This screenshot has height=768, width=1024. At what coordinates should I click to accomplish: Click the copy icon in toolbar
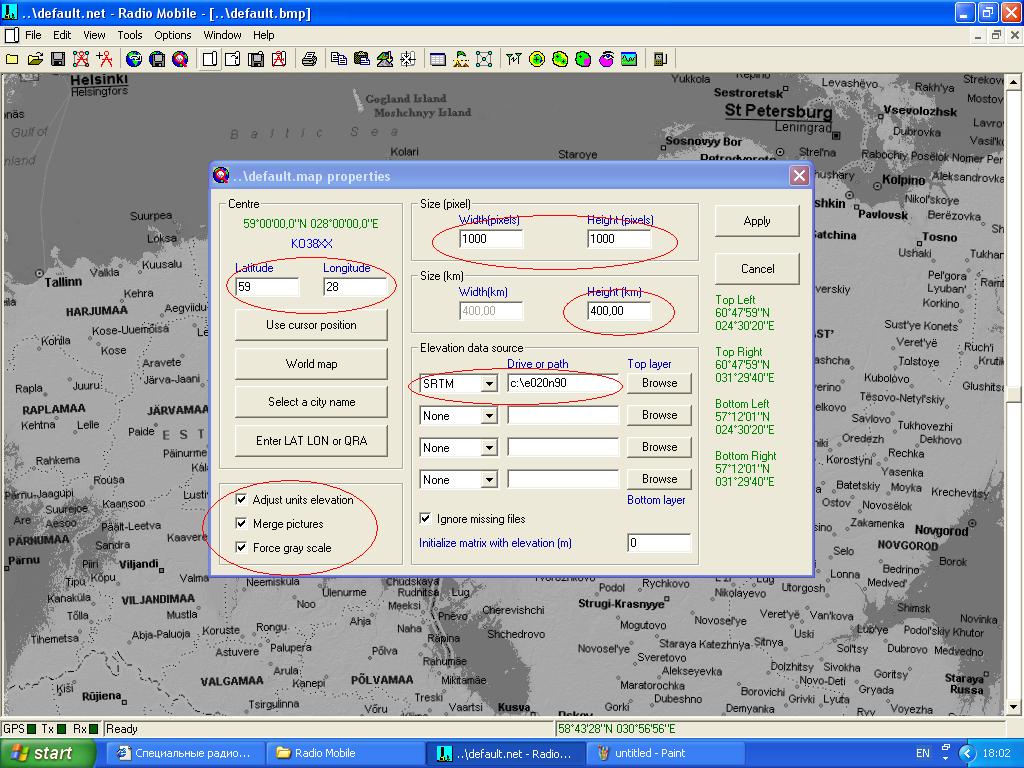(338, 59)
